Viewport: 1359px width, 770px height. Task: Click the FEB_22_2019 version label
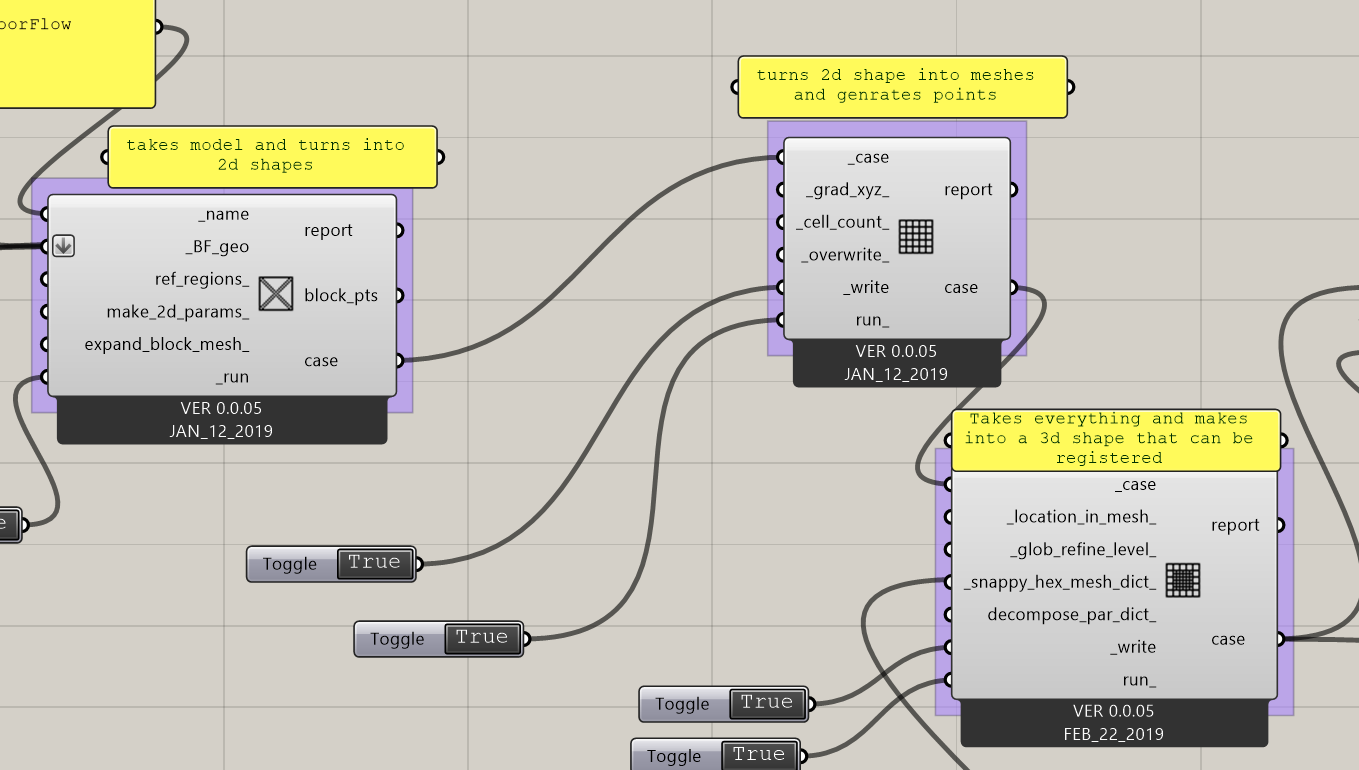[1113, 733]
